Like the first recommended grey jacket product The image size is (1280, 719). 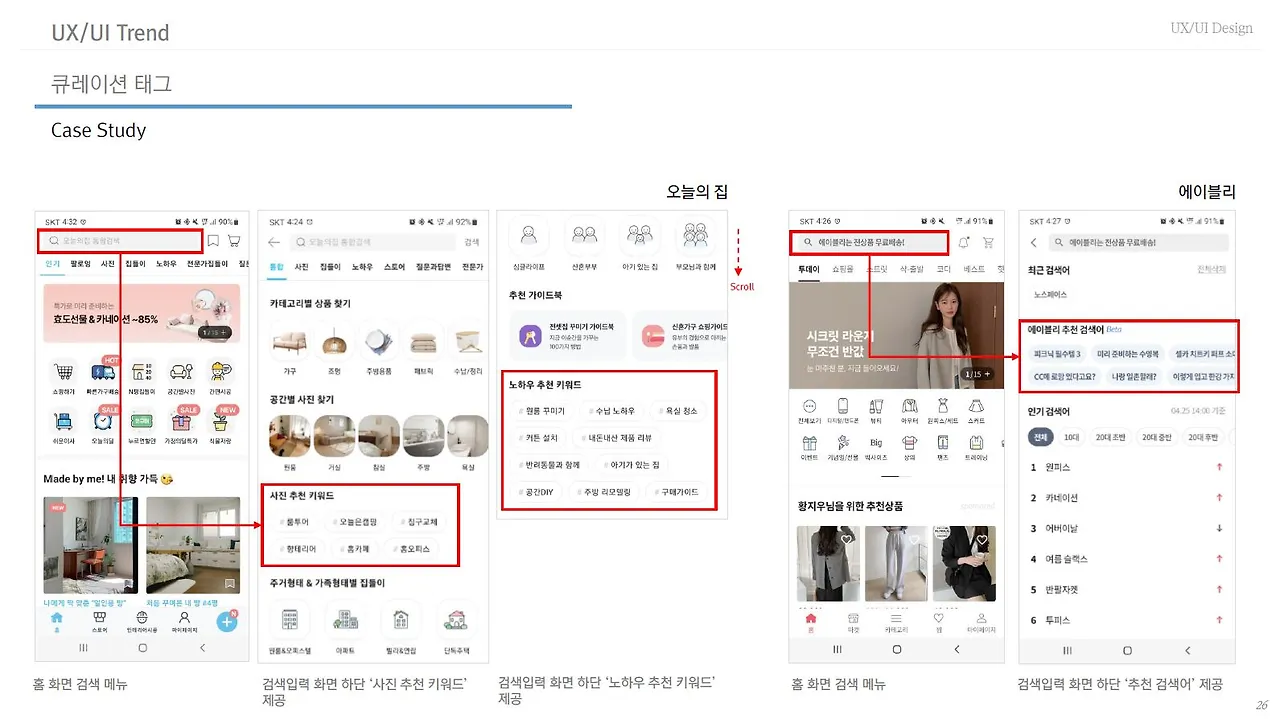point(847,540)
